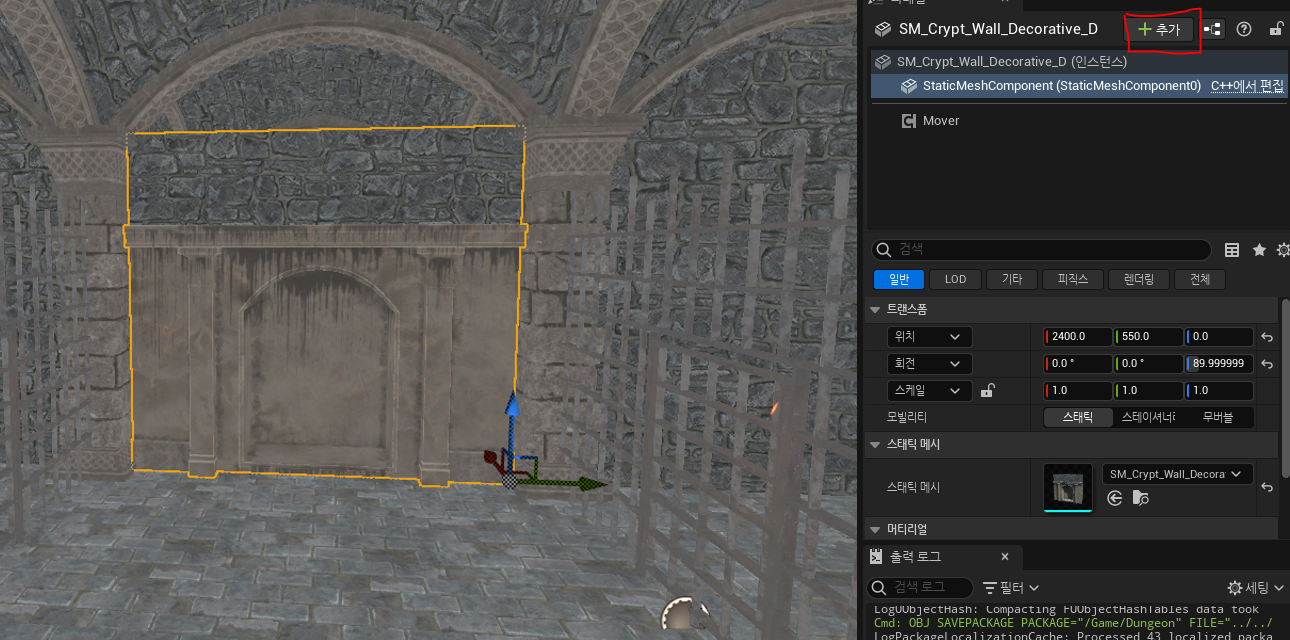Select the 기타 filter tab
This screenshot has height=640, width=1290.
pyautogui.click(x=1012, y=280)
